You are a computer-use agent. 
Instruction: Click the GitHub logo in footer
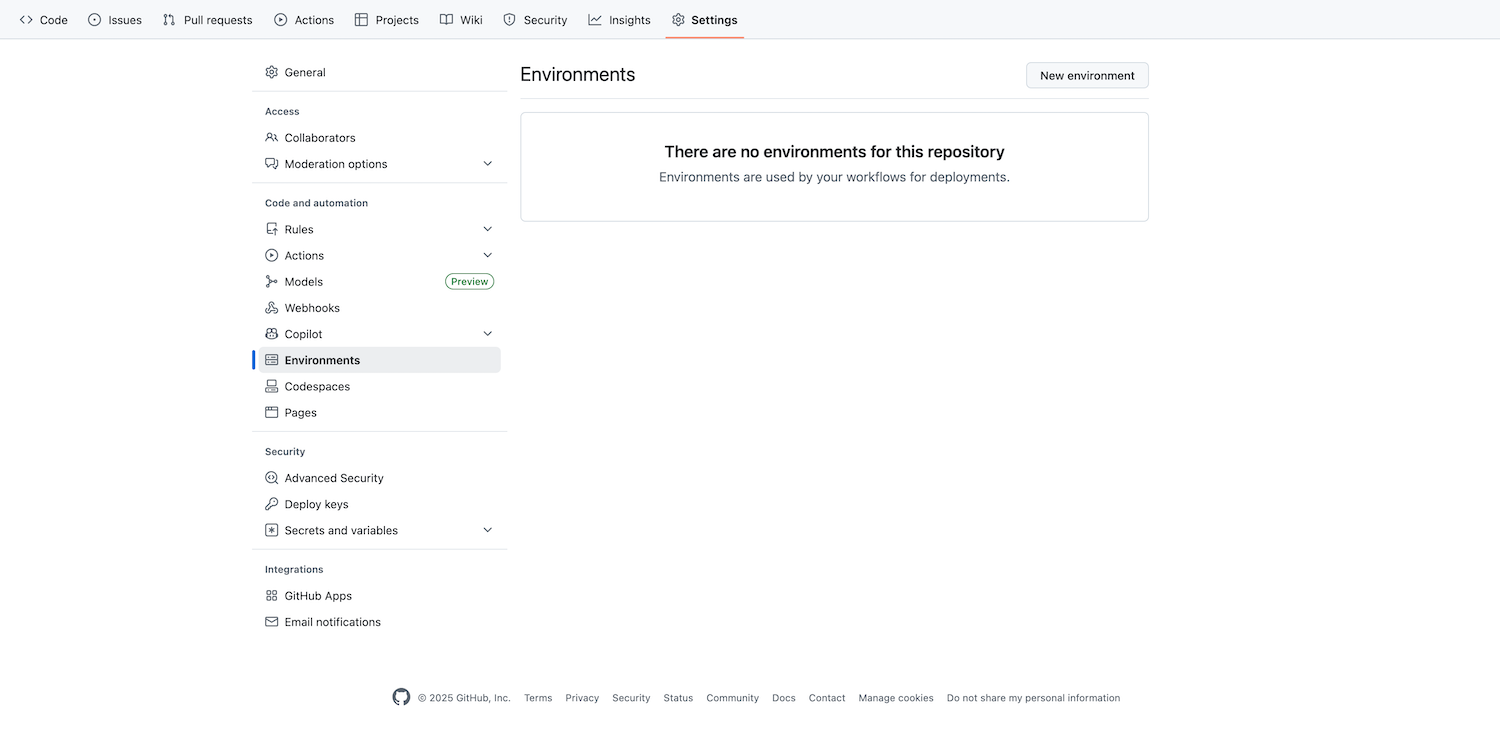pos(401,697)
